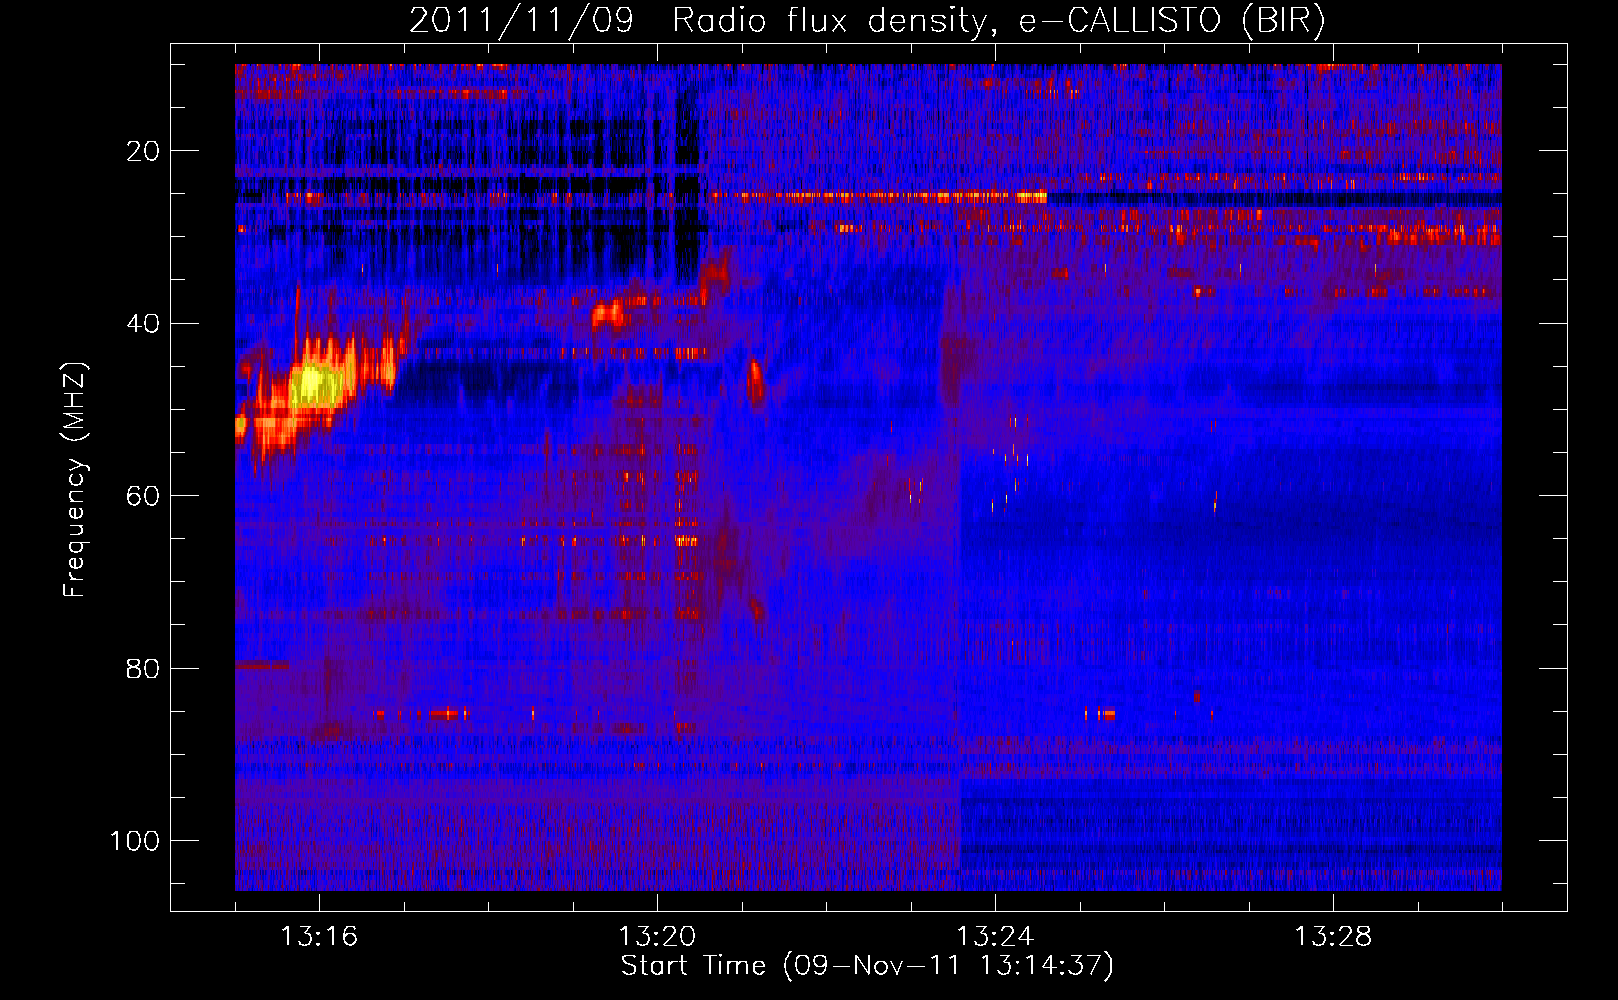Click the '40' frequency tick label
The image size is (1618, 1000).
(x=144, y=323)
